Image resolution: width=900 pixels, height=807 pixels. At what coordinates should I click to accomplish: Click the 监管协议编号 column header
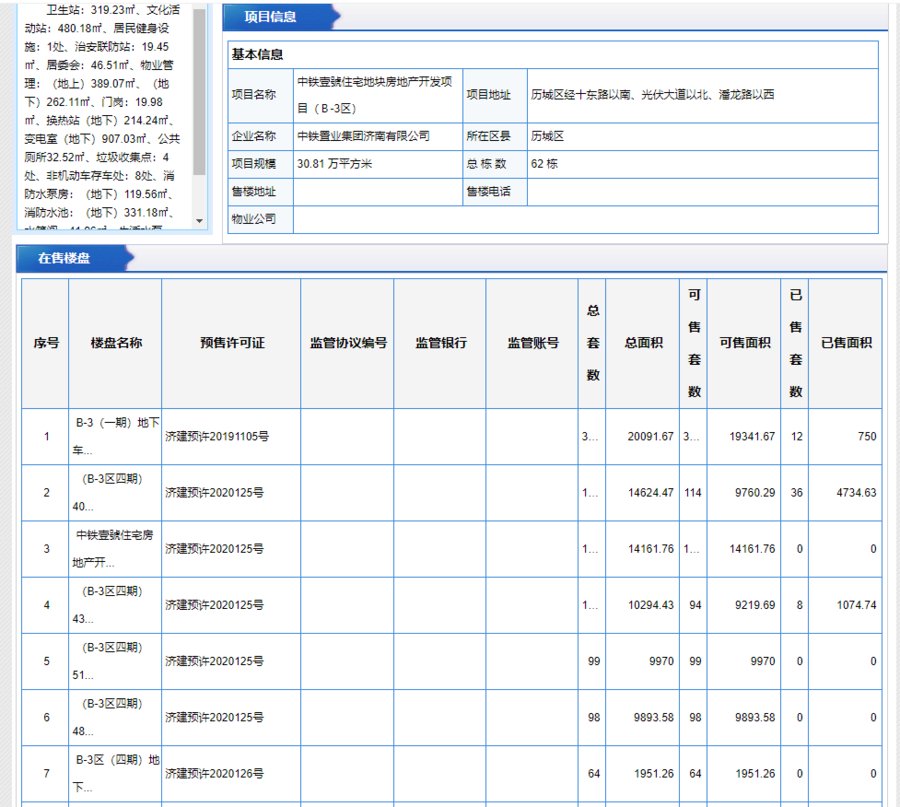pos(347,343)
